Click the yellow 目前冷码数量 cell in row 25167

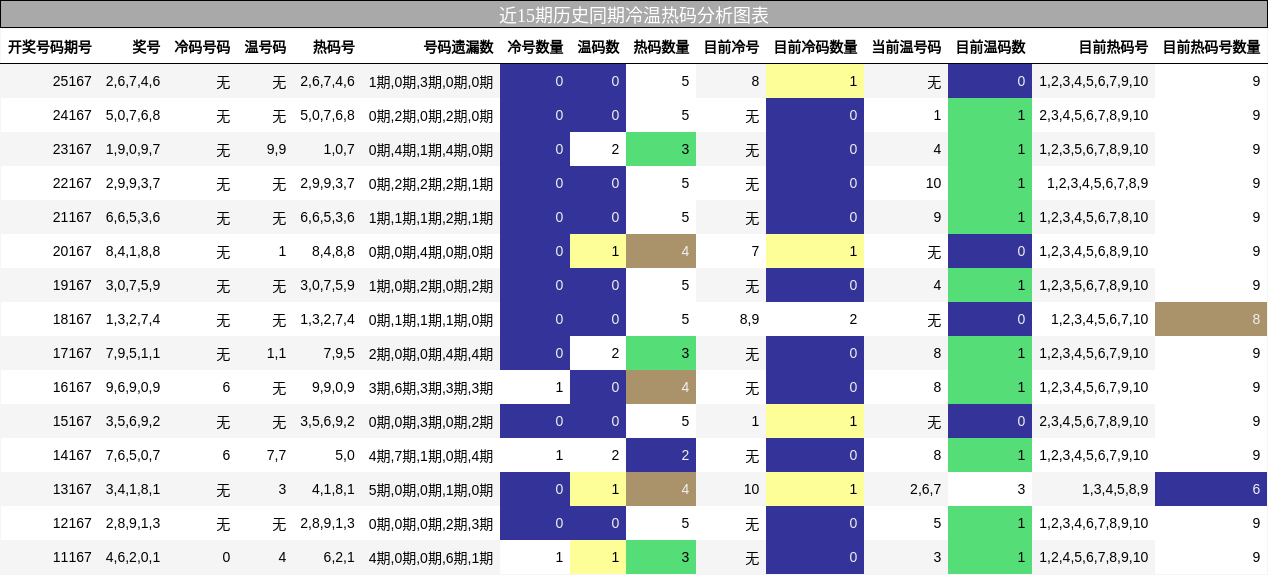(815, 81)
